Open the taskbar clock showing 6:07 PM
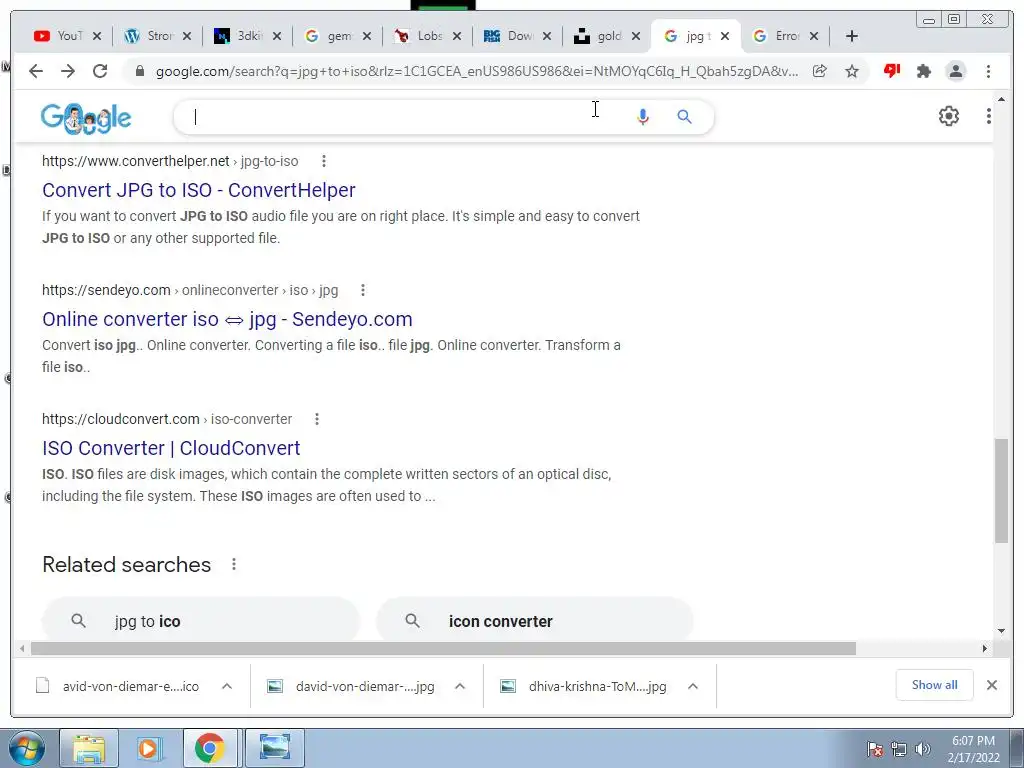This screenshot has width=1024, height=768. pyautogui.click(x=974, y=749)
